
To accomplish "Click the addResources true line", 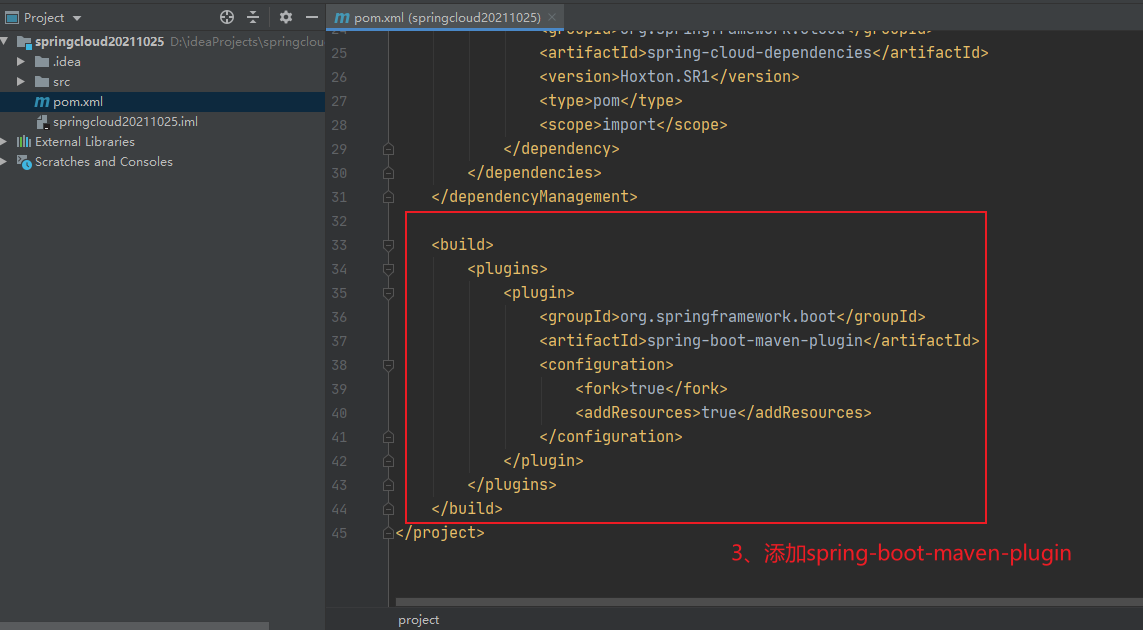I will pos(723,413).
